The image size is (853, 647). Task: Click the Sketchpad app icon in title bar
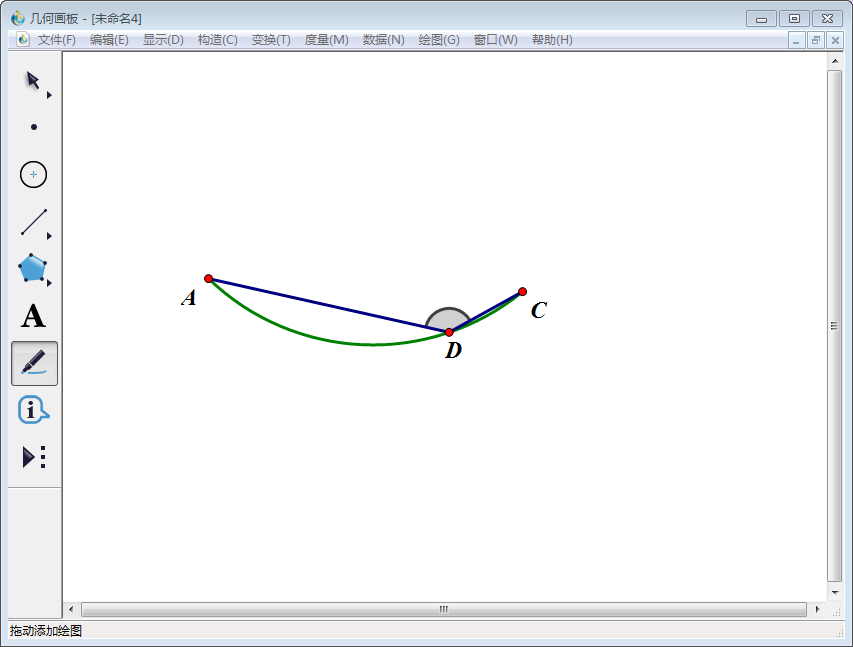coord(17,18)
